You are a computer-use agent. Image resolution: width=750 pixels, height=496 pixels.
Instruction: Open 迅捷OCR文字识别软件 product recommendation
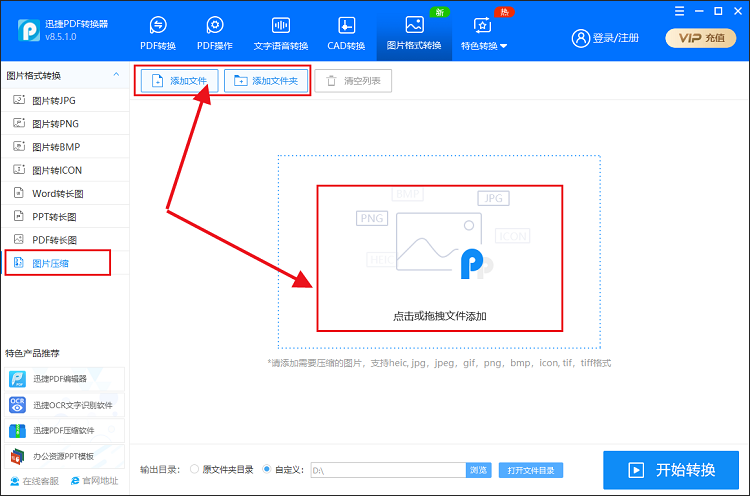coord(65,405)
